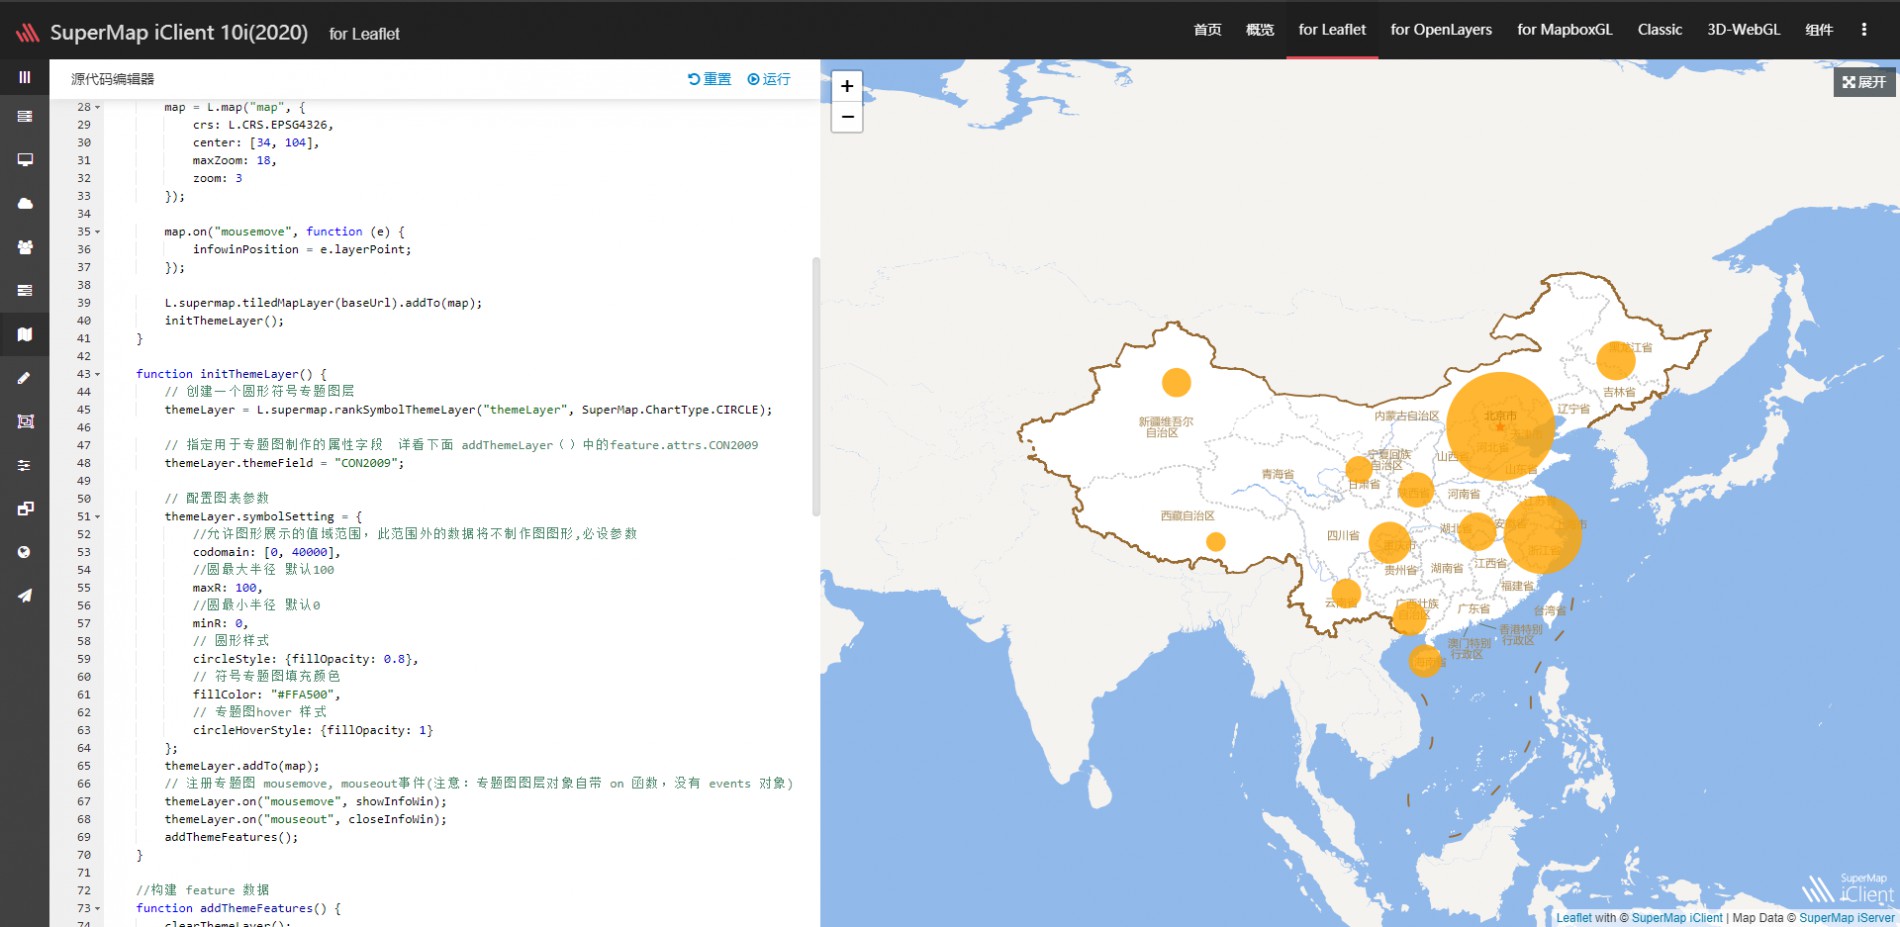Screen dimensions: 1900x927
Task: Click line number 65 in gutter
Action: [x=84, y=766]
